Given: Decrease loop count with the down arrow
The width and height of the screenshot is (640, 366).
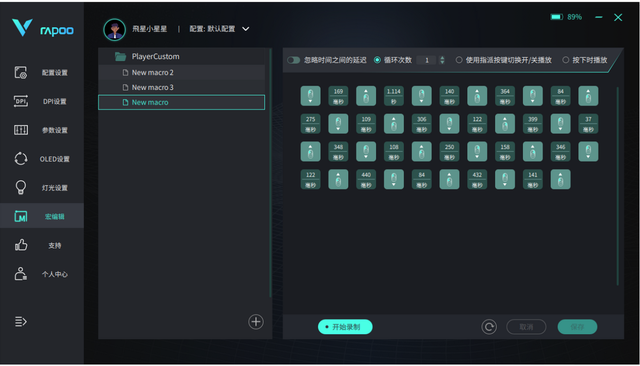Looking at the screenshot, I should tap(442, 62).
